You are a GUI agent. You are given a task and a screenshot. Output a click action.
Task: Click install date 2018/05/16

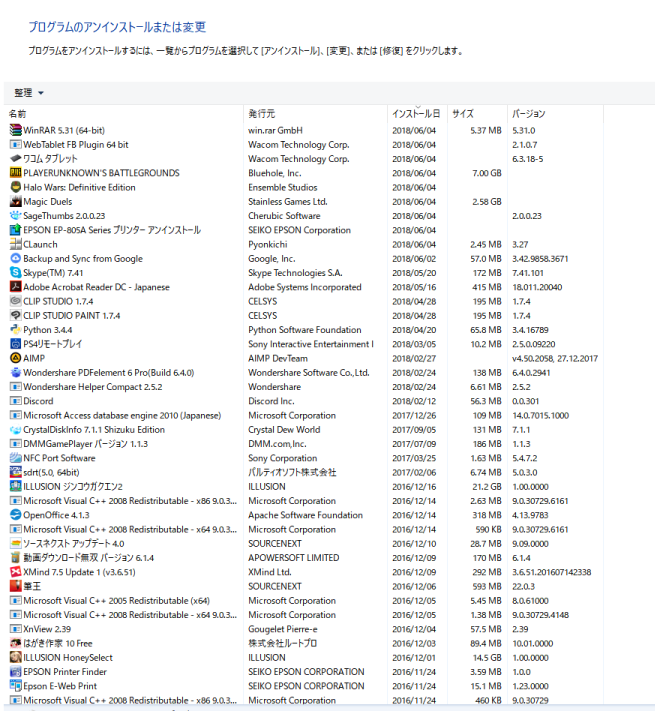click(414, 287)
